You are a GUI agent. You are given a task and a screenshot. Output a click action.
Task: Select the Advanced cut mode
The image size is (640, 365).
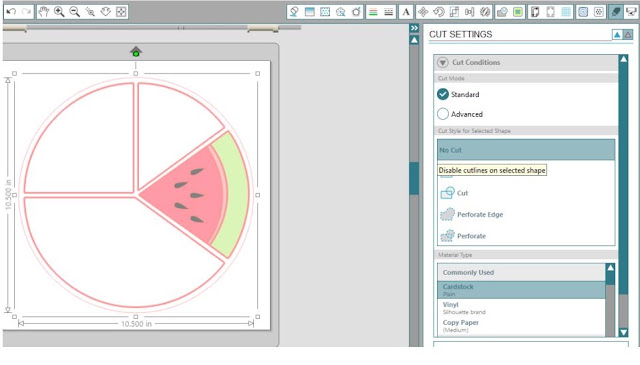click(x=460, y=114)
